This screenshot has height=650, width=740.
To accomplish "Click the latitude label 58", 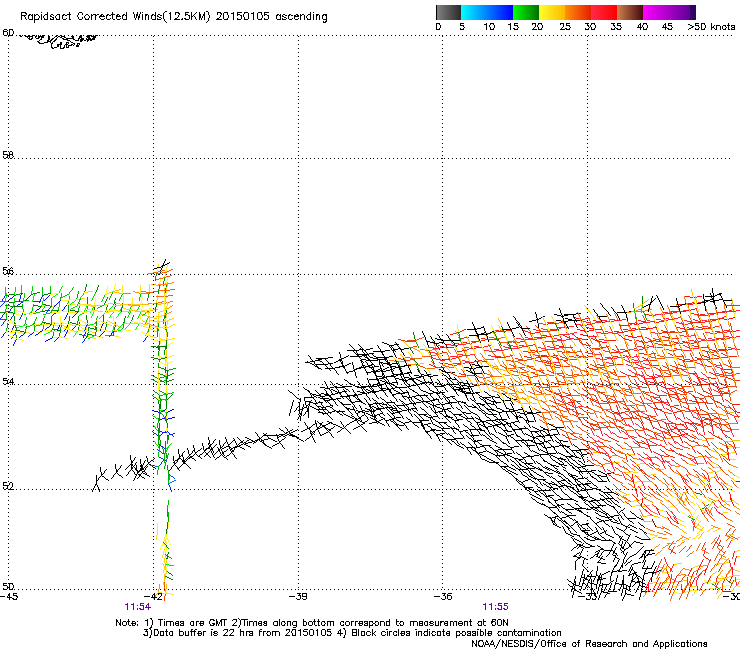I will pos(8,155).
